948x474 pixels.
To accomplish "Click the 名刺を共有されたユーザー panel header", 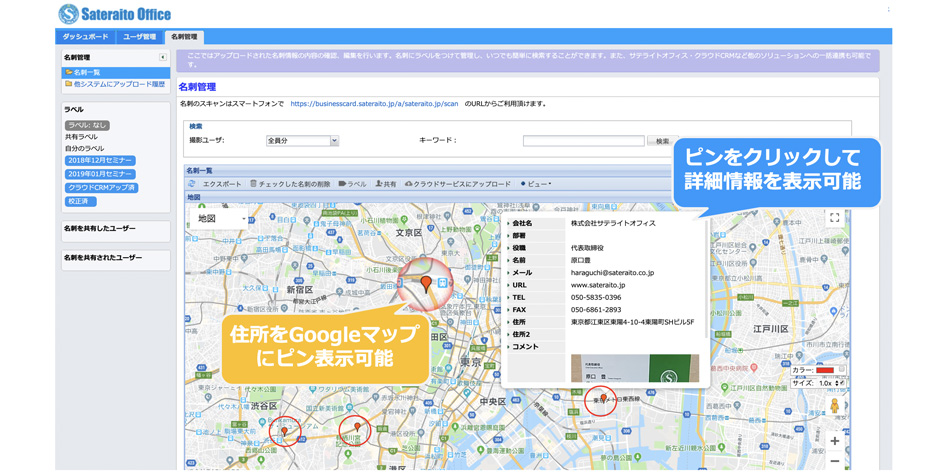I will 115,258.
